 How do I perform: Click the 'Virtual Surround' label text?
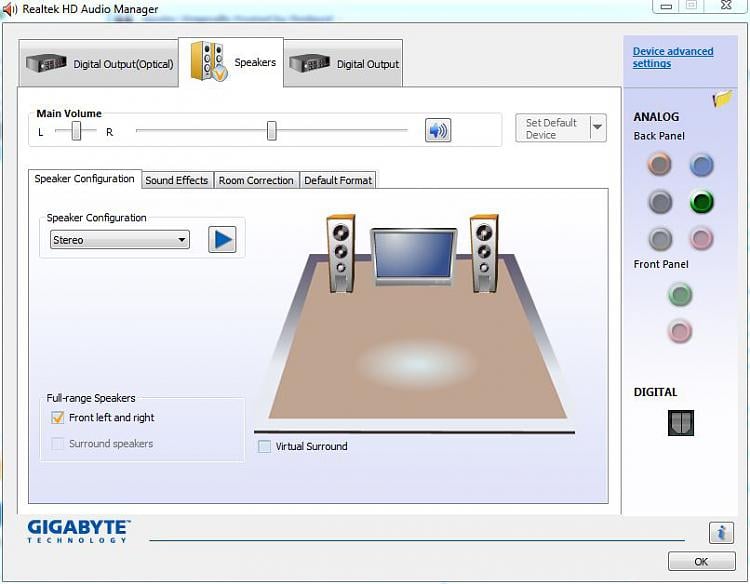(x=311, y=446)
